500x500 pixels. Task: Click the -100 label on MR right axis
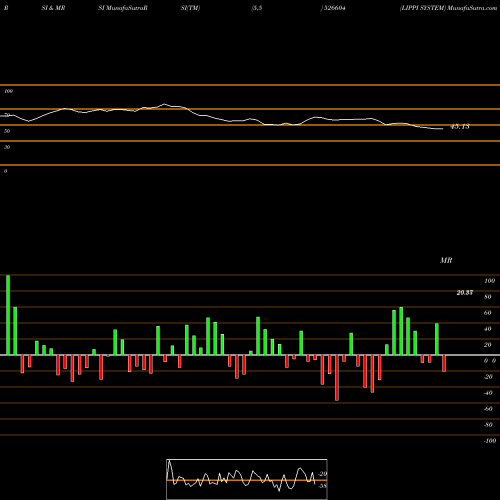pyautogui.click(x=490, y=441)
